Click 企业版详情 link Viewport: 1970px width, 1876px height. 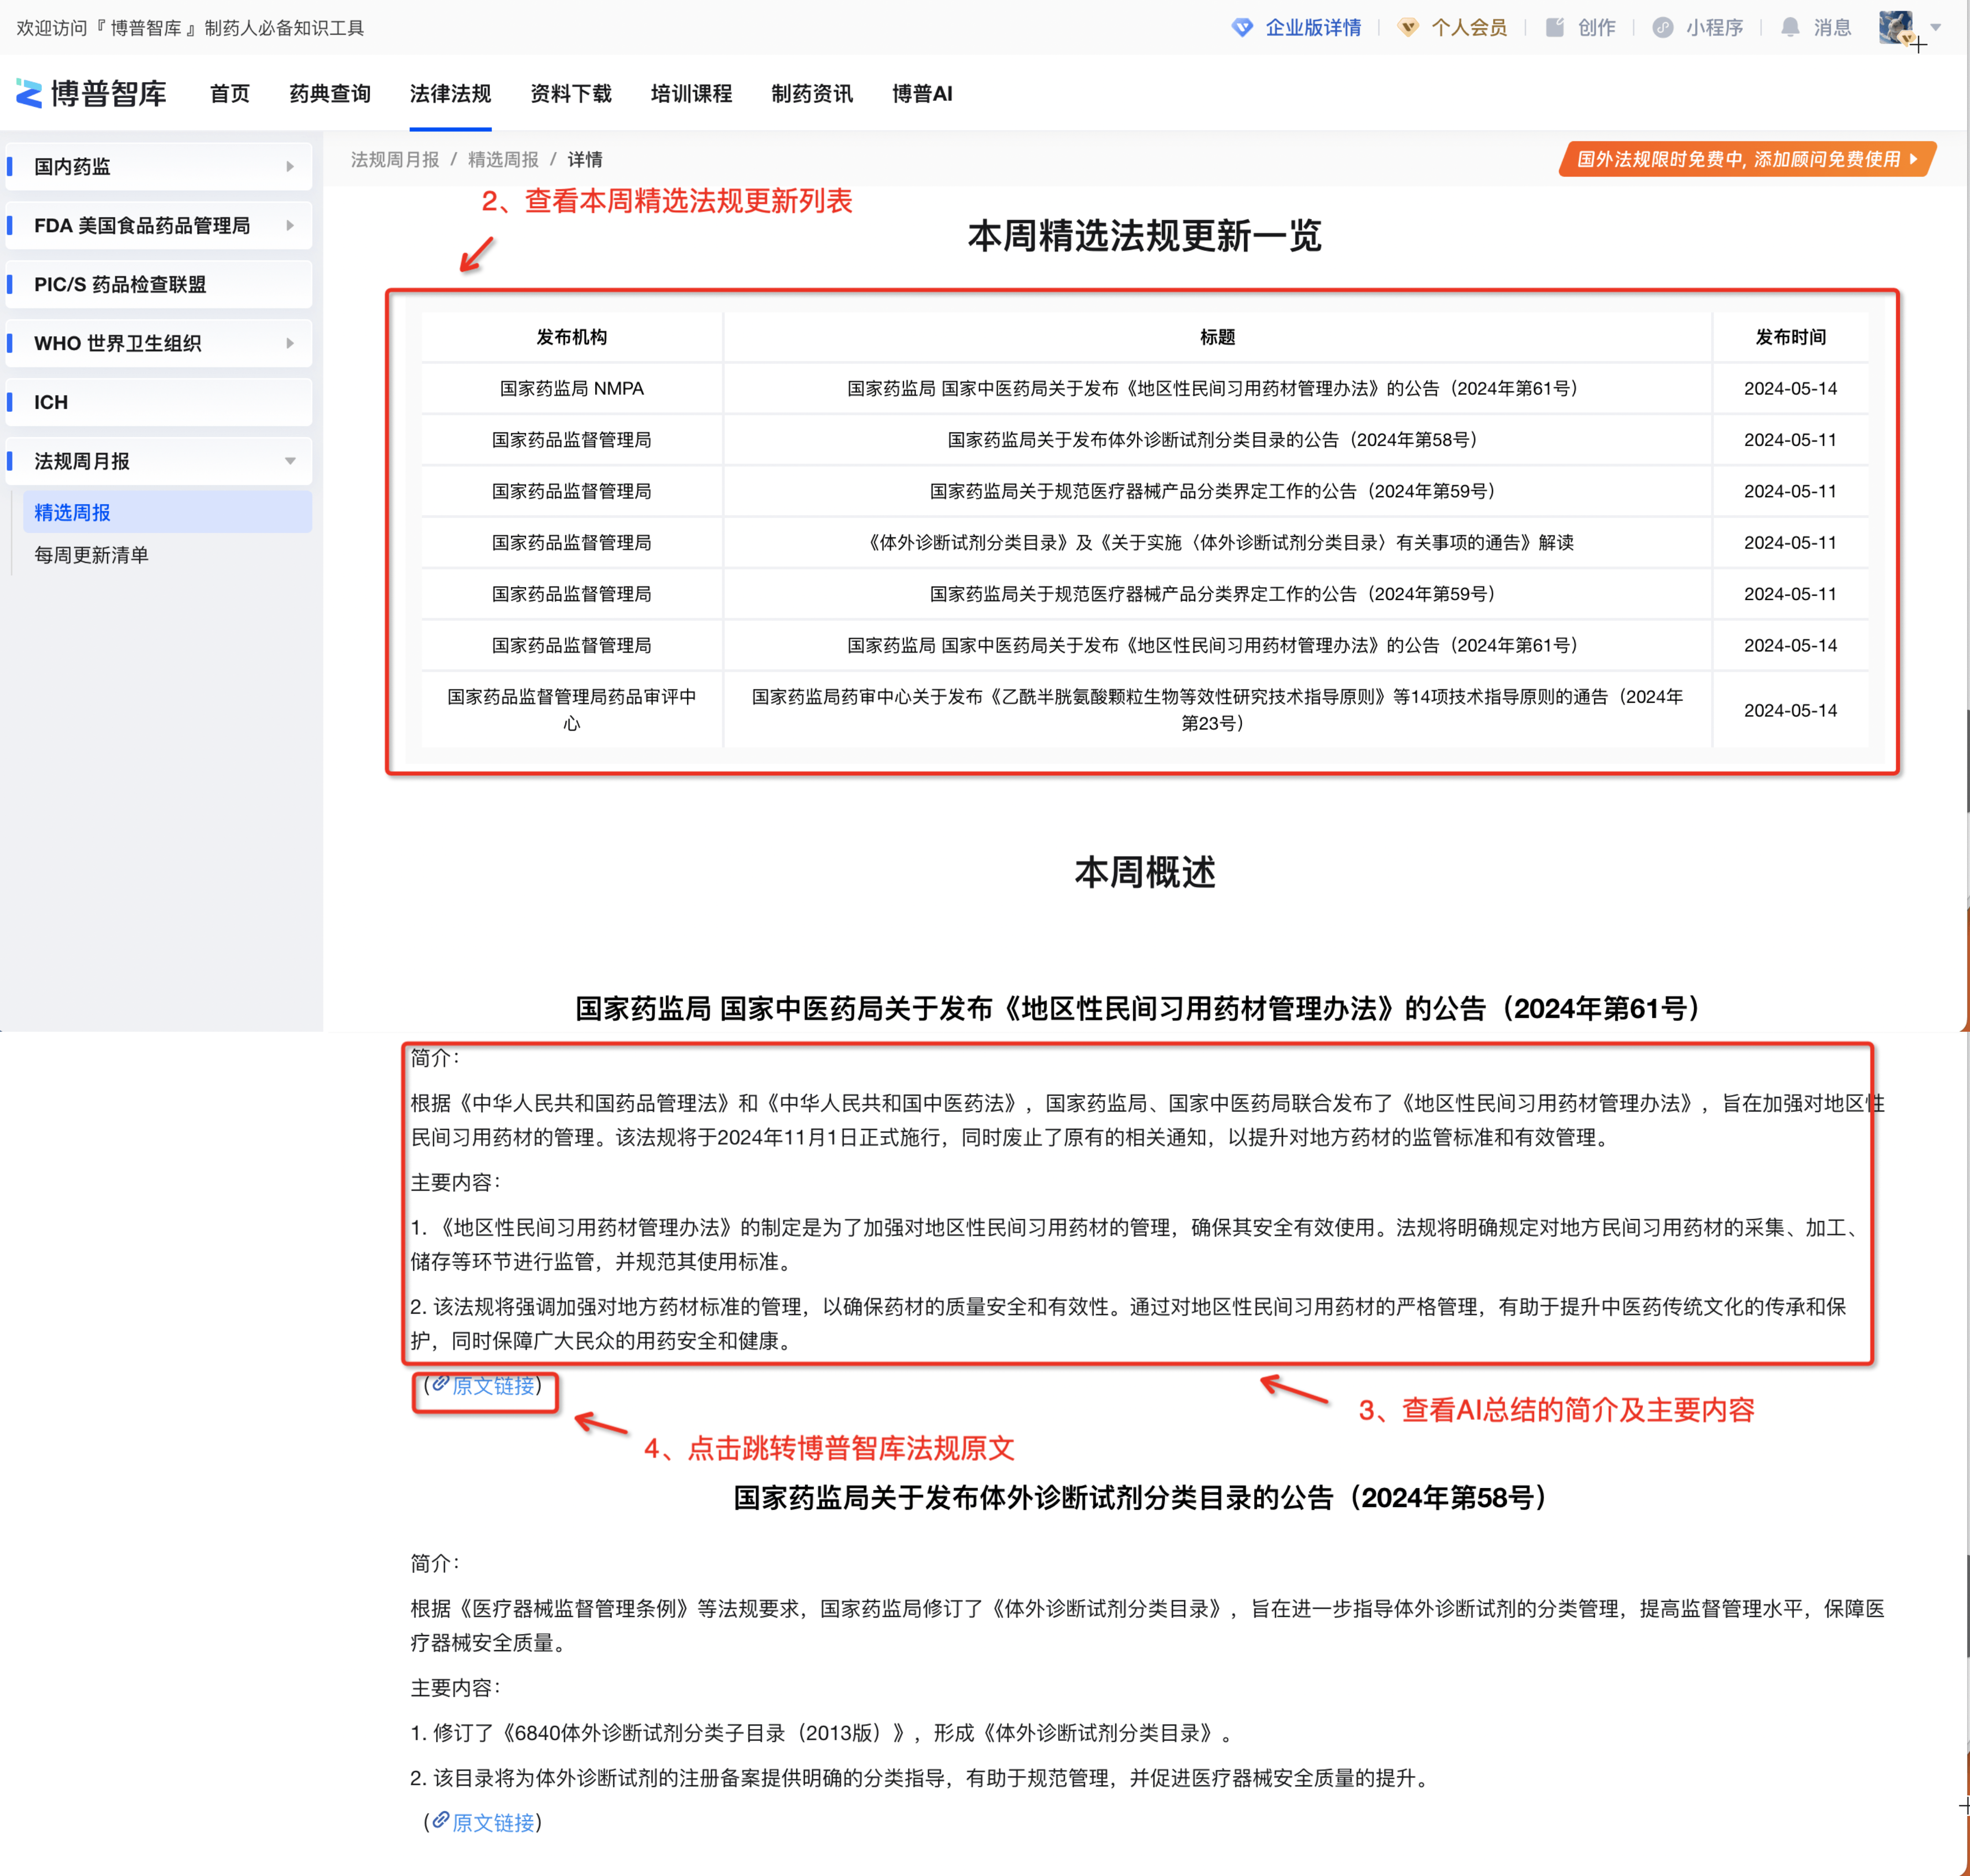coord(1313,27)
